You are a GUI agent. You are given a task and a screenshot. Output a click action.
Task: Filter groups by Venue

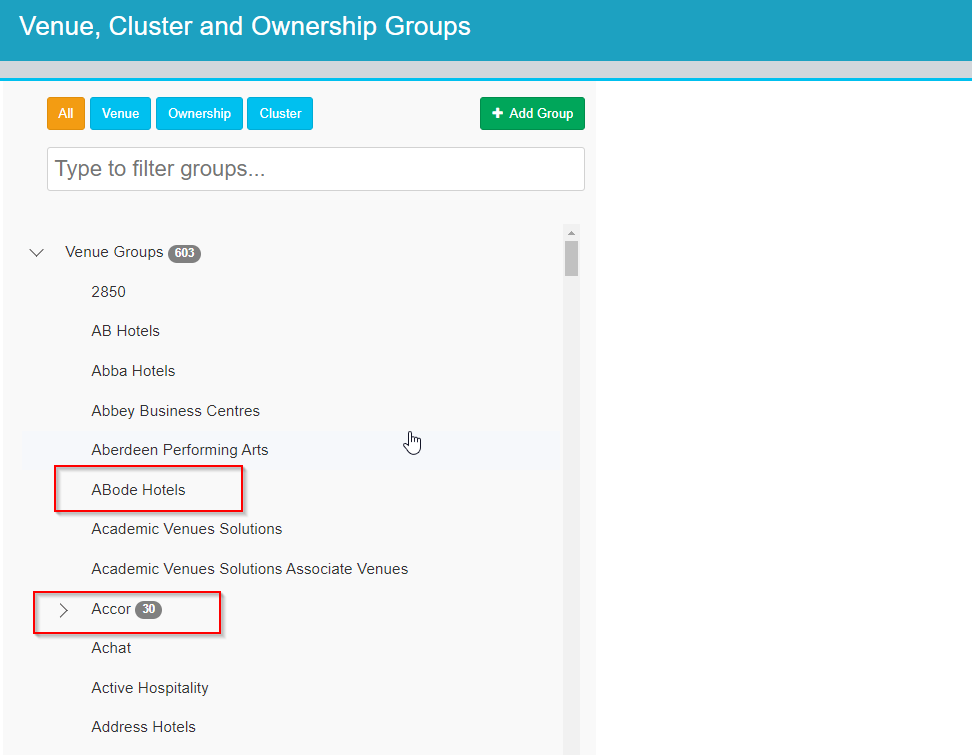coord(120,113)
